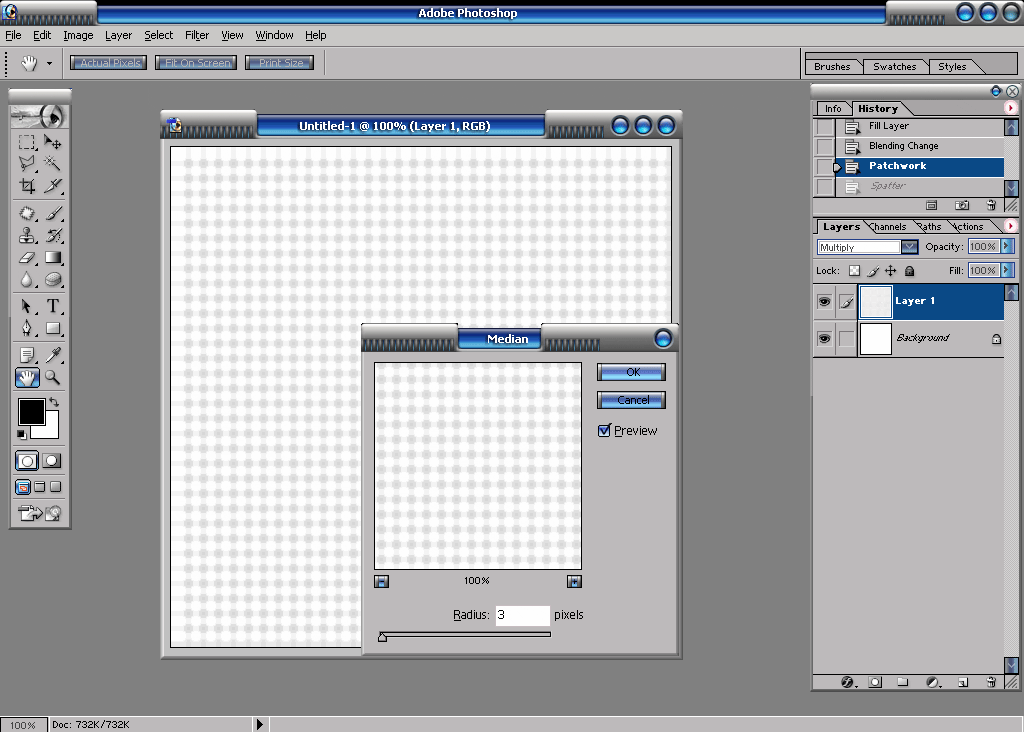Select the Move tool
1024x732 pixels.
point(52,142)
